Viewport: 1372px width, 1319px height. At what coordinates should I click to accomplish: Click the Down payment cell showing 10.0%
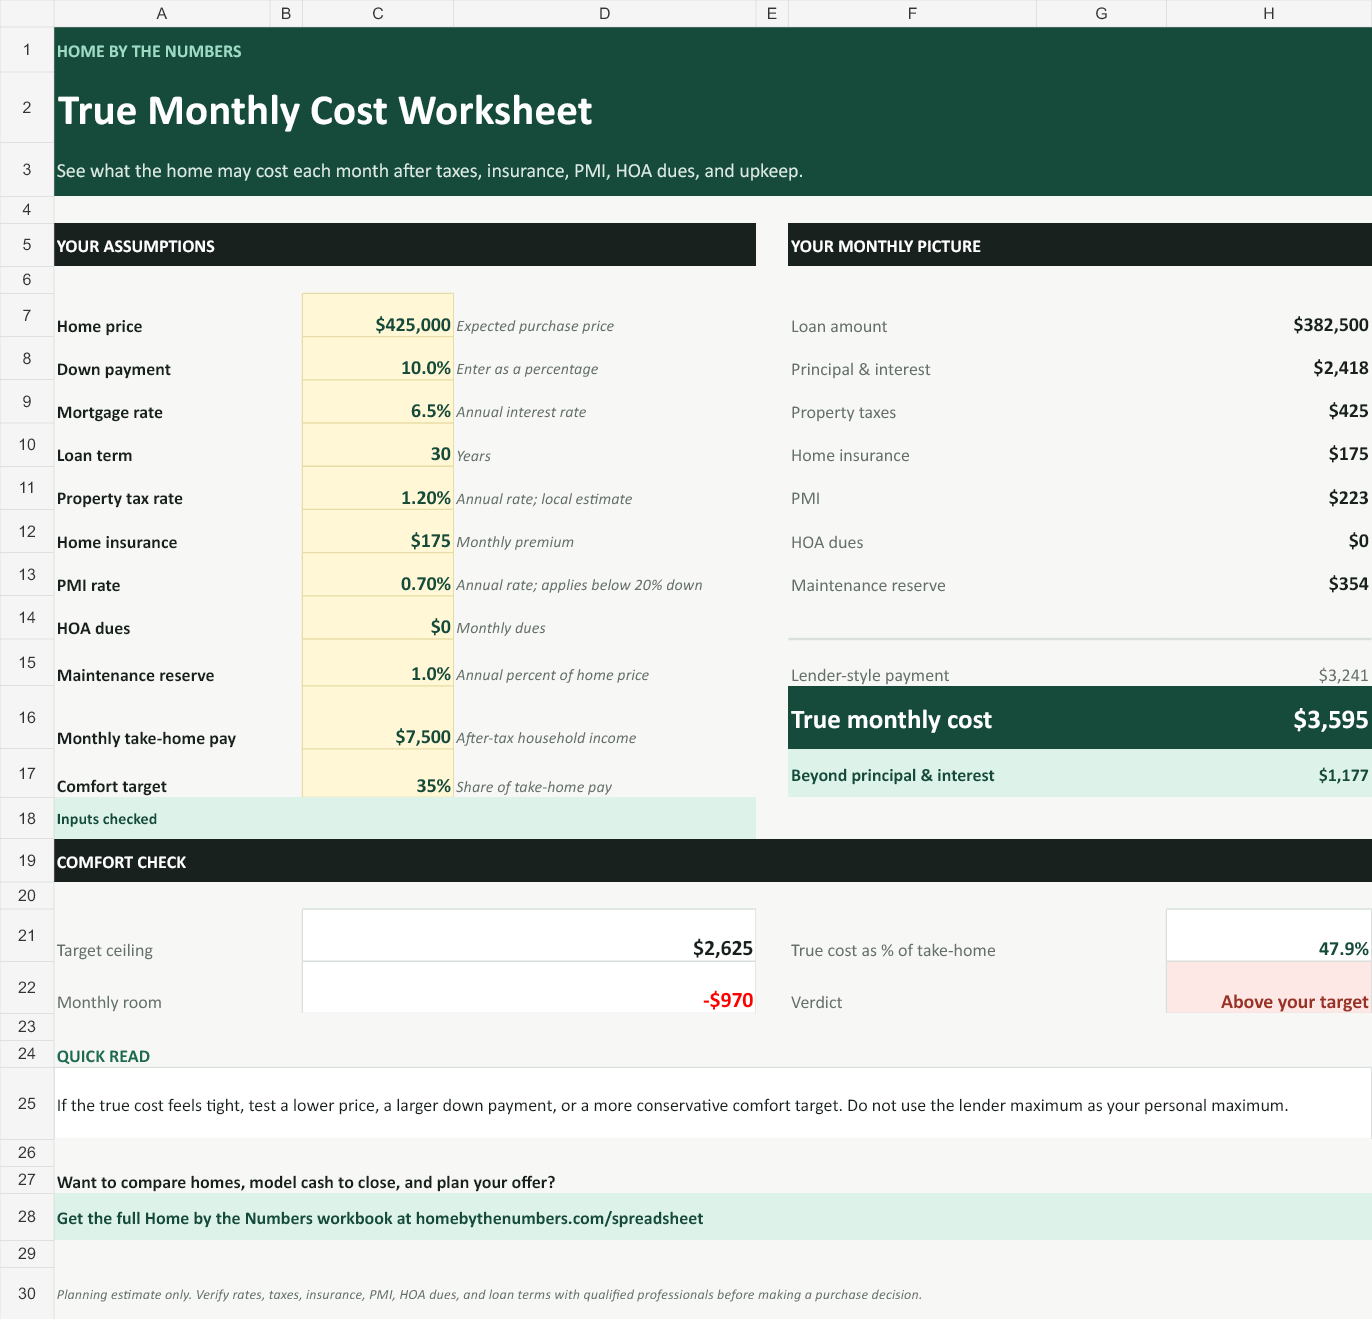tap(378, 359)
